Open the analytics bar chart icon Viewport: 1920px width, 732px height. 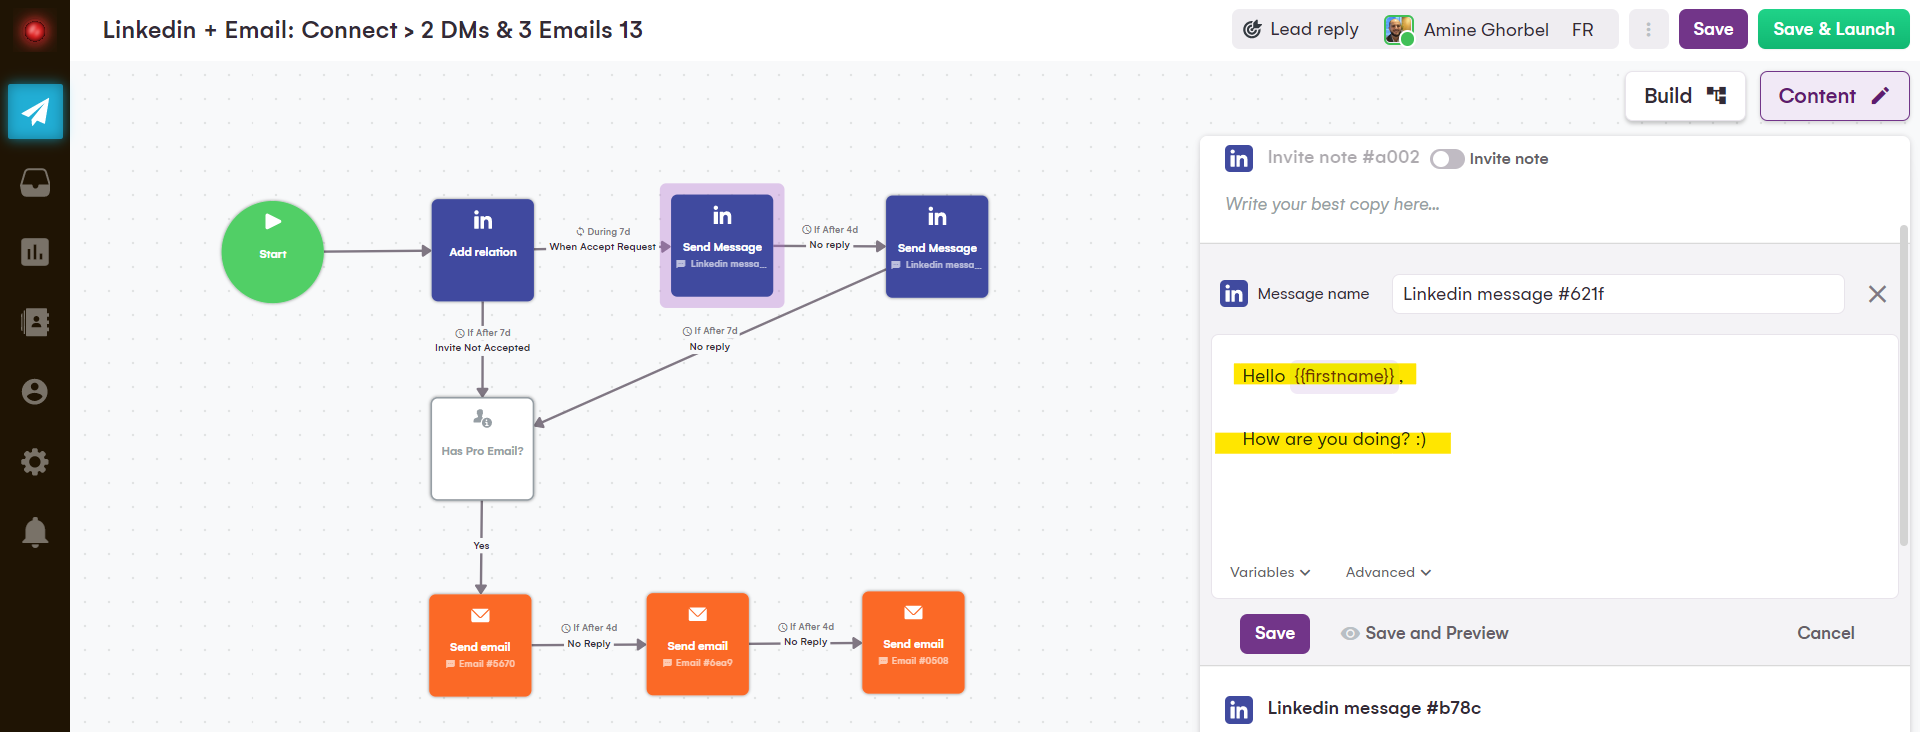pyautogui.click(x=35, y=252)
